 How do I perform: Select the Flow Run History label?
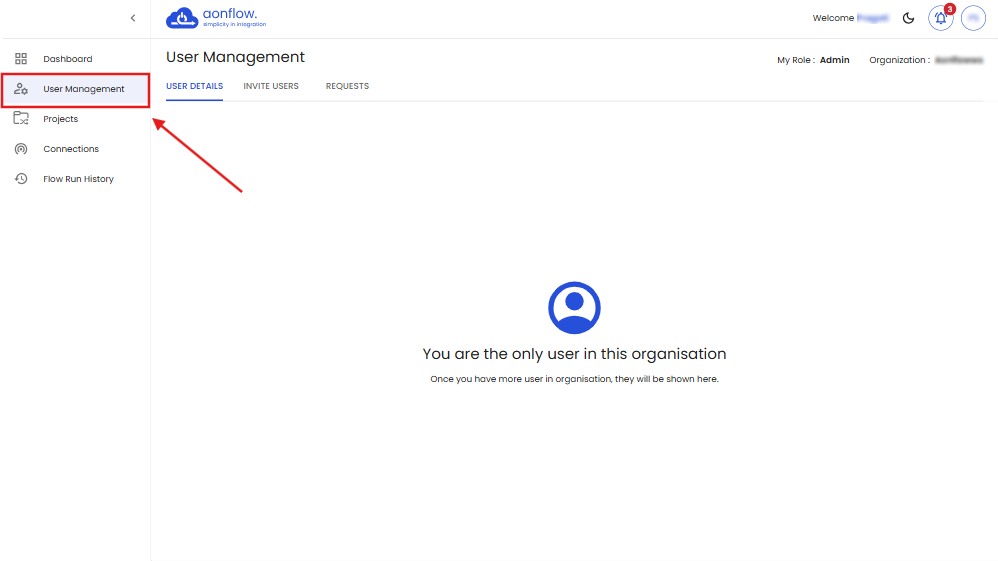pyautogui.click(x=78, y=179)
